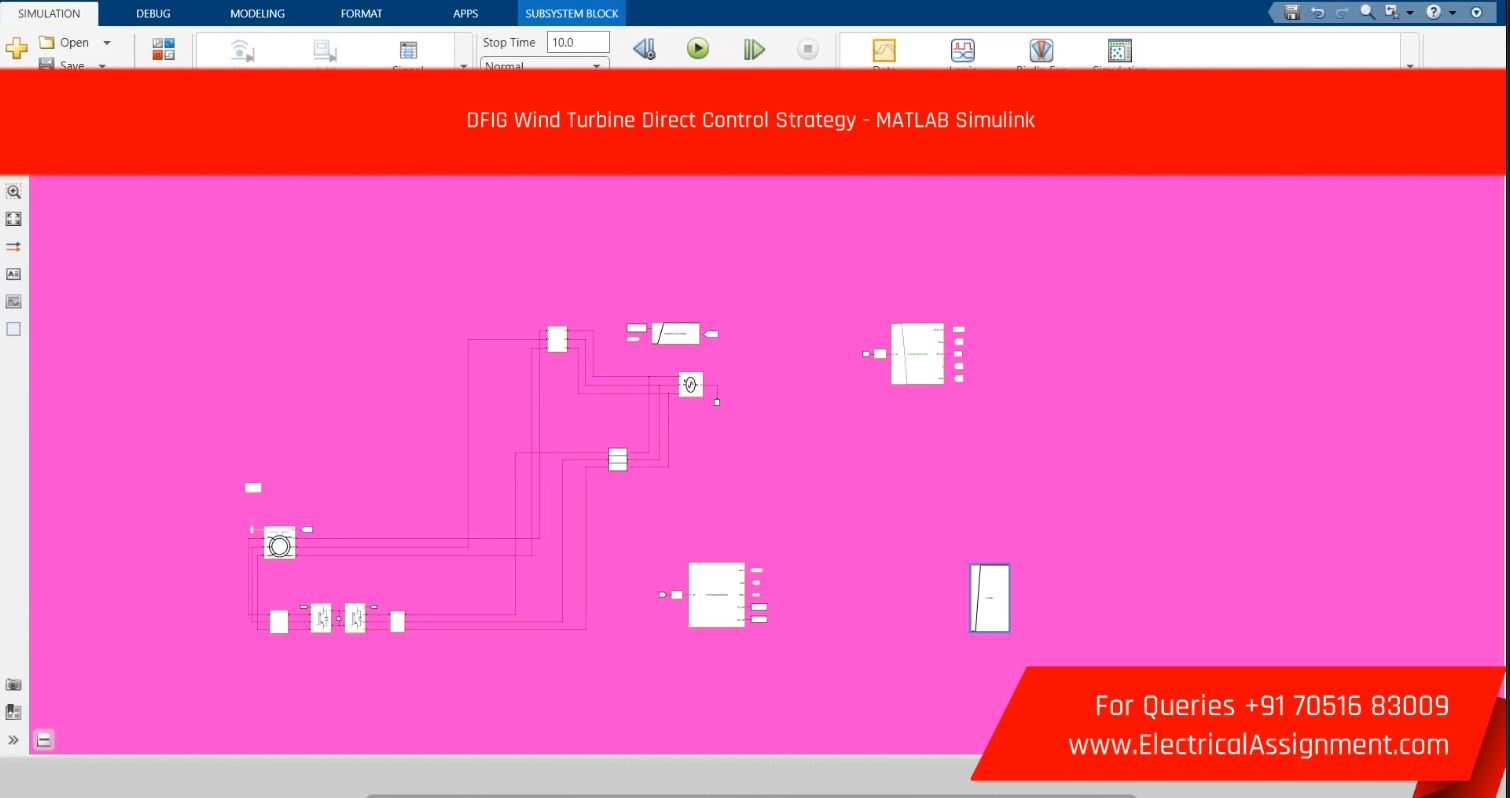The height and width of the screenshot is (798, 1510).
Task: Expand the palette with double chevron
Action: coord(13,741)
